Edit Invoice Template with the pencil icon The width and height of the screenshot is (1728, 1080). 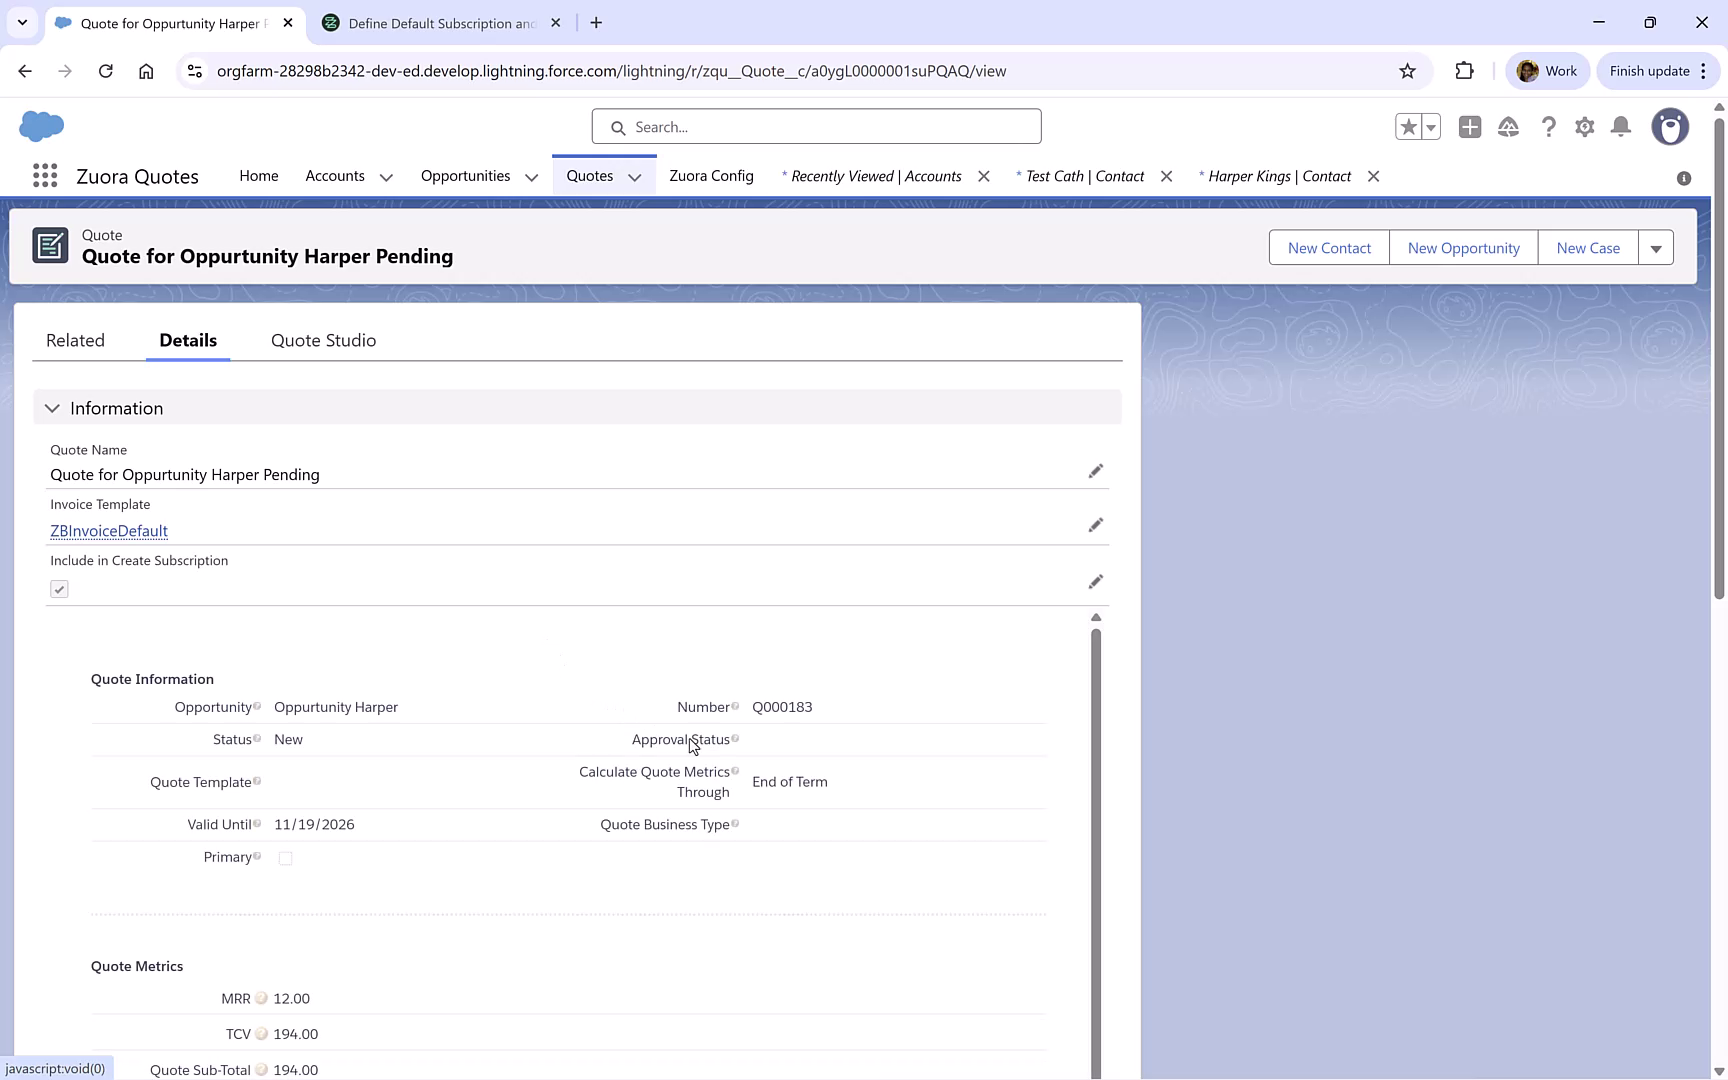[1096, 525]
